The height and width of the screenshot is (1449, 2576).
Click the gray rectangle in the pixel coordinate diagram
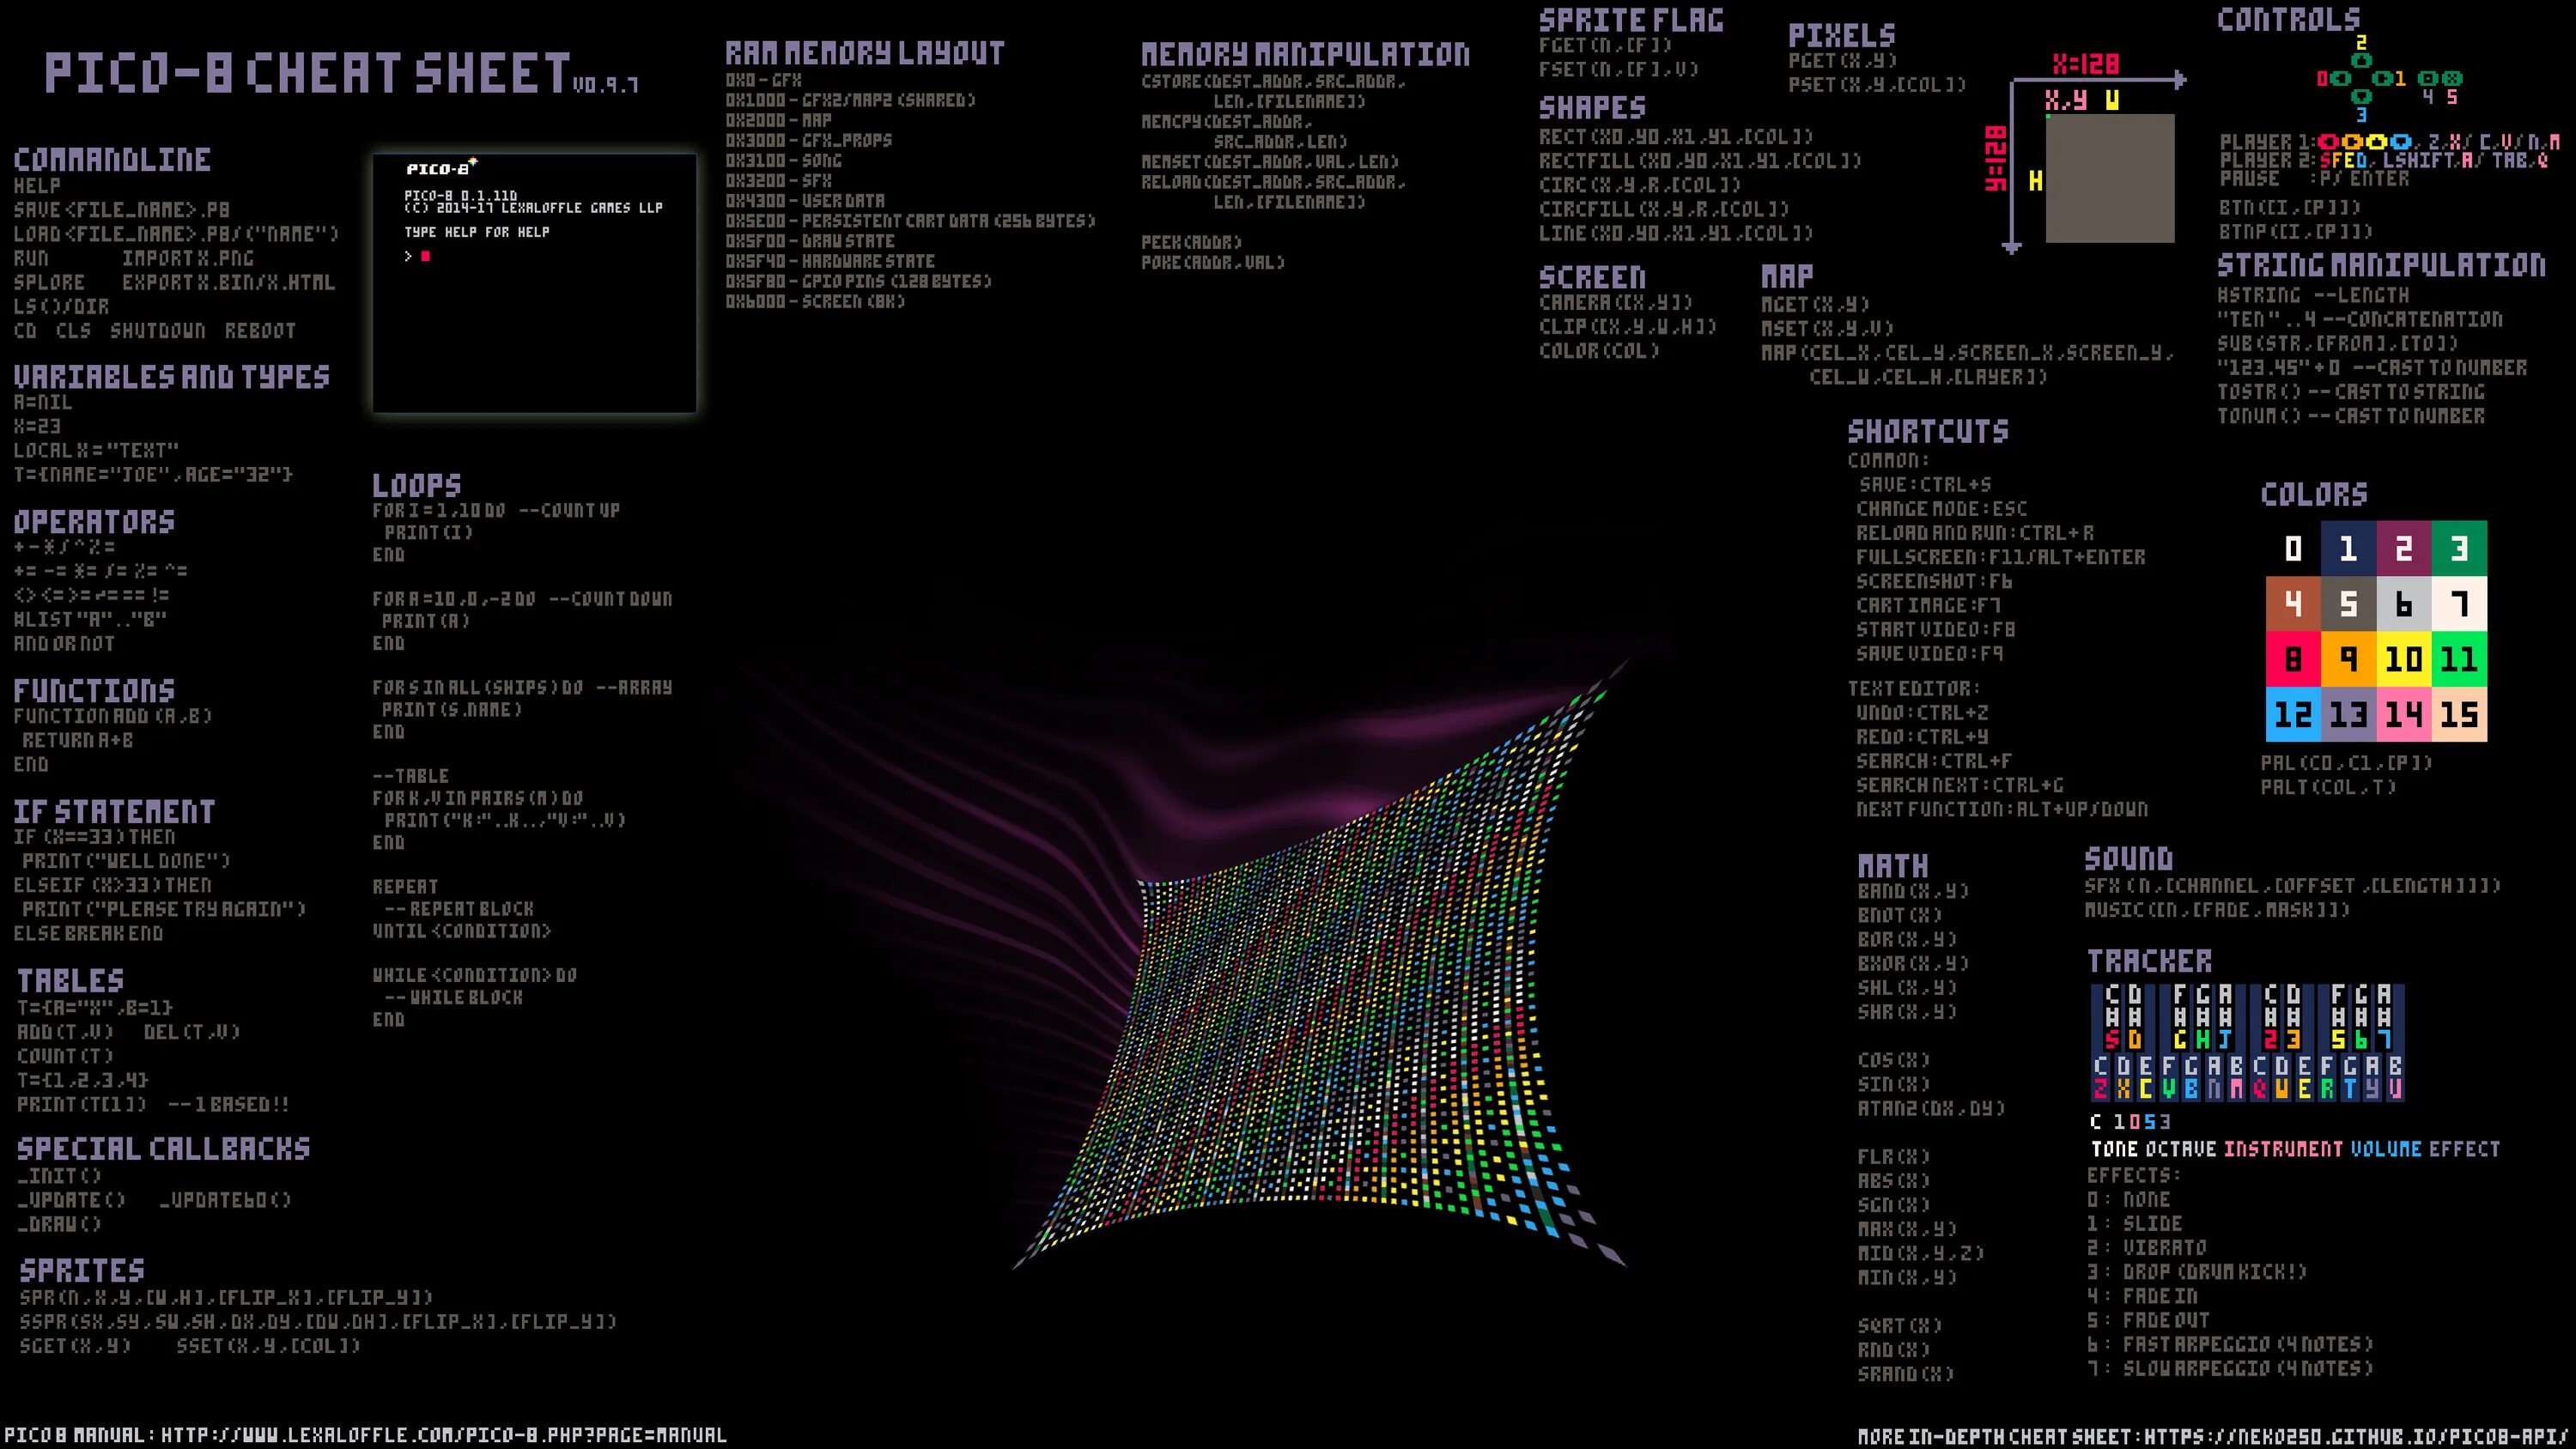pyautogui.click(x=2109, y=178)
